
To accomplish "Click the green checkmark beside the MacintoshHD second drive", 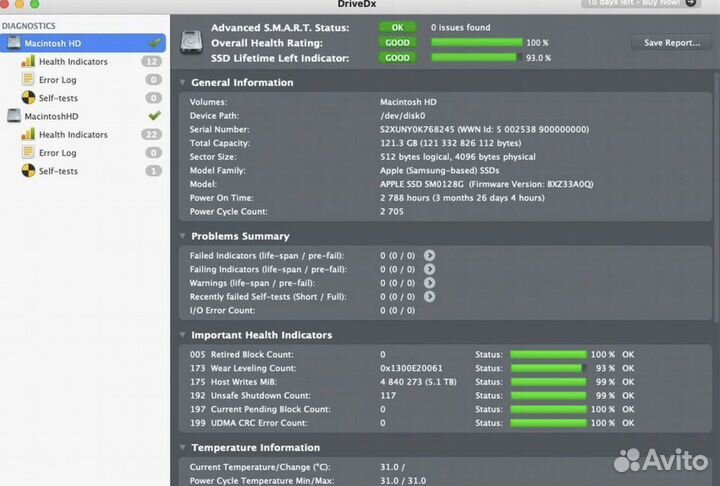I will pos(155,115).
